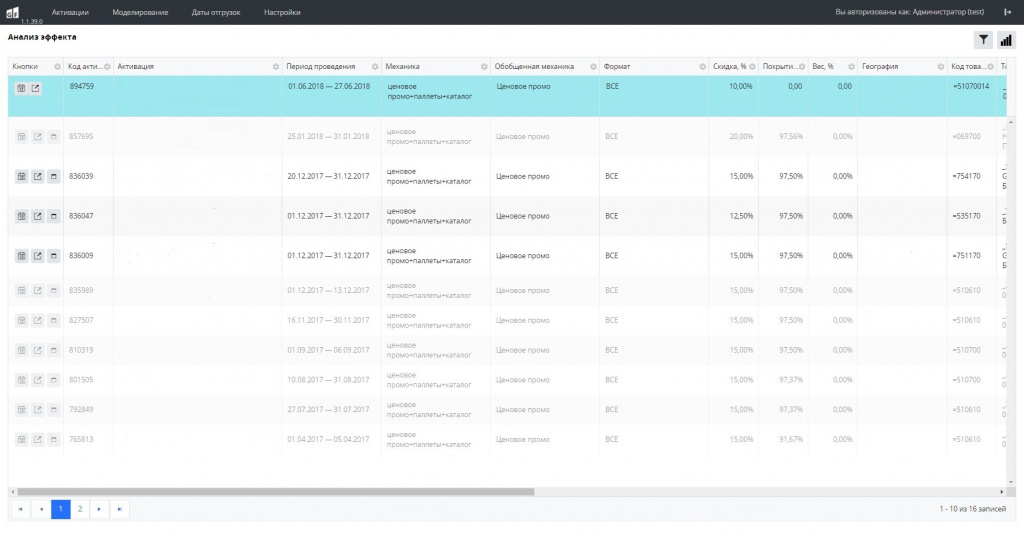This screenshot has width=1024, height=539.
Task: Click the open-external icon for activation 894759
Action: [x=35, y=88]
